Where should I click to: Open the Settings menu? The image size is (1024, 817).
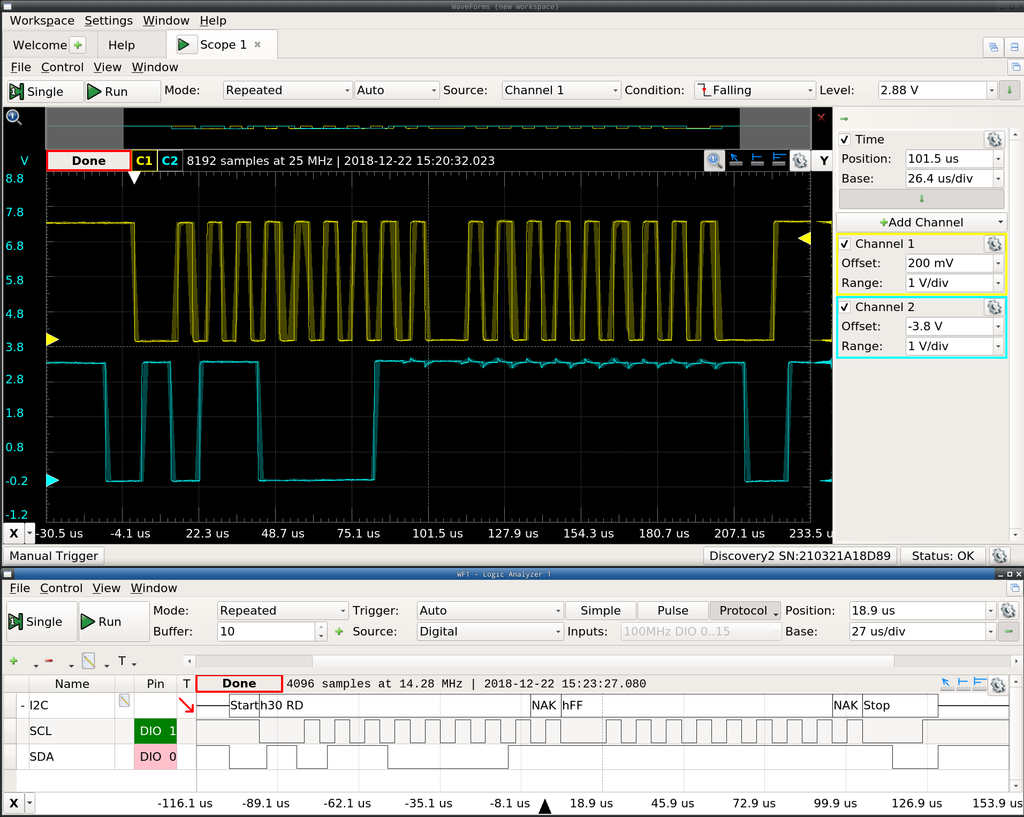pos(108,20)
